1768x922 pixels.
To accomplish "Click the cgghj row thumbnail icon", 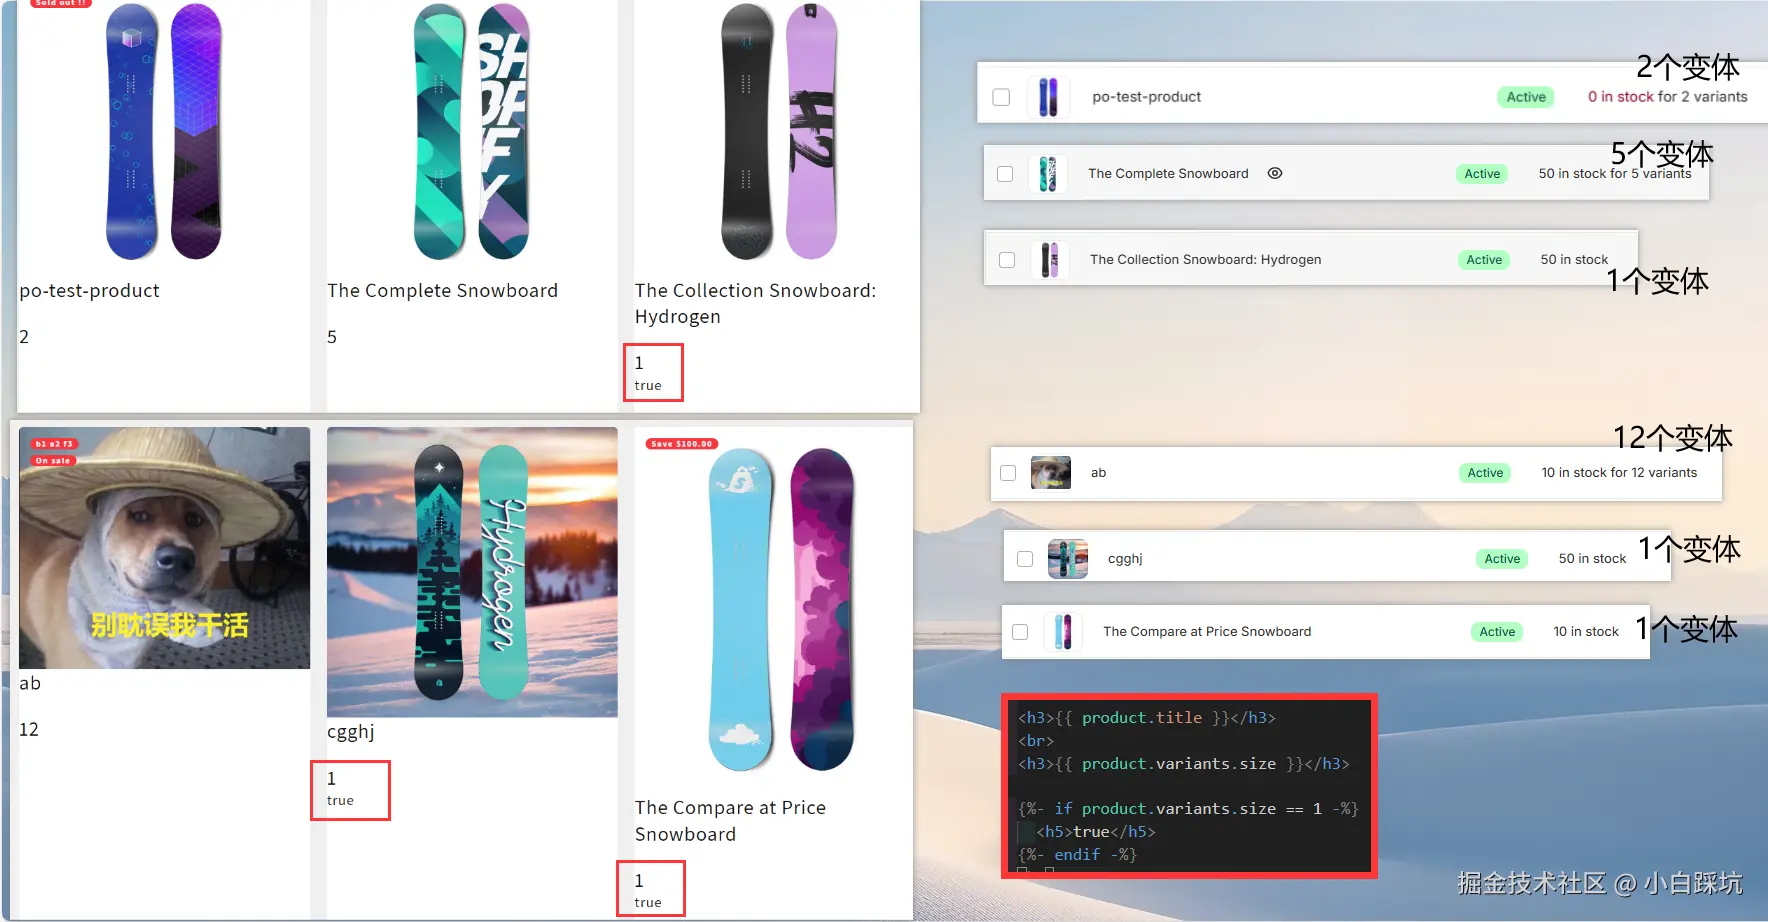I will [1068, 559].
